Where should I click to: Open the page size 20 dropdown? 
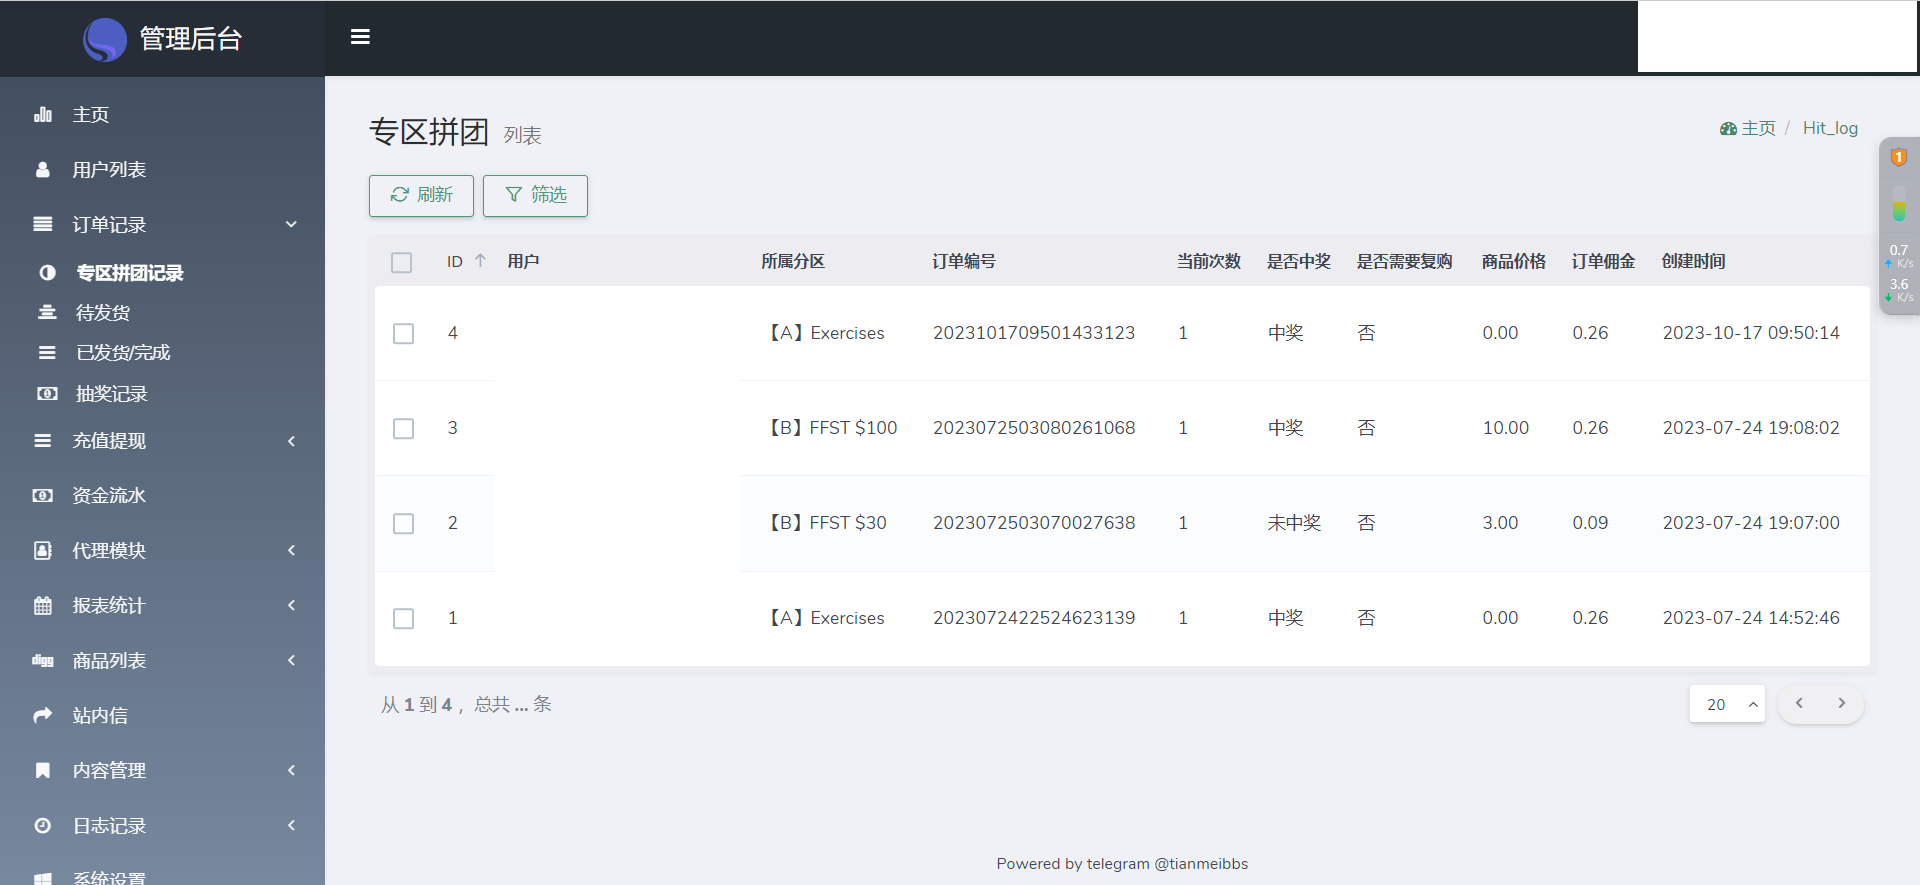(1727, 704)
